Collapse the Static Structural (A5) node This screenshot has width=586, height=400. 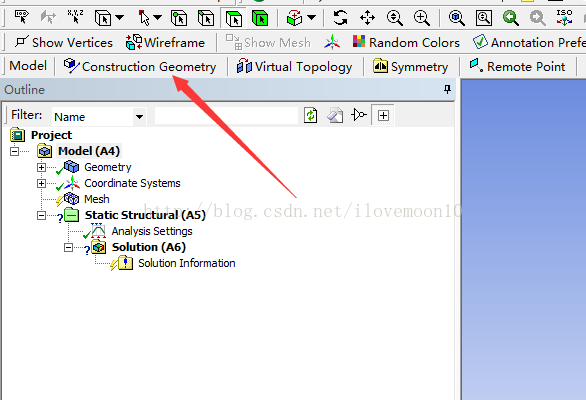(x=41, y=216)
